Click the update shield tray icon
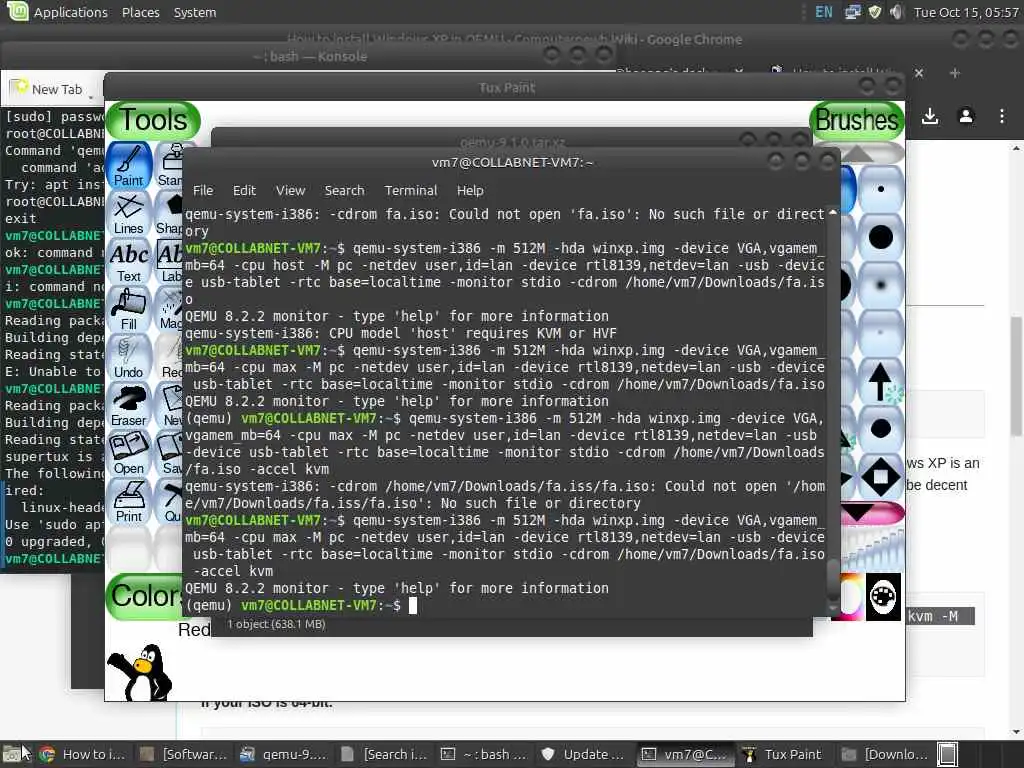This screenshot has width=1024, height=768. (874, 12)
